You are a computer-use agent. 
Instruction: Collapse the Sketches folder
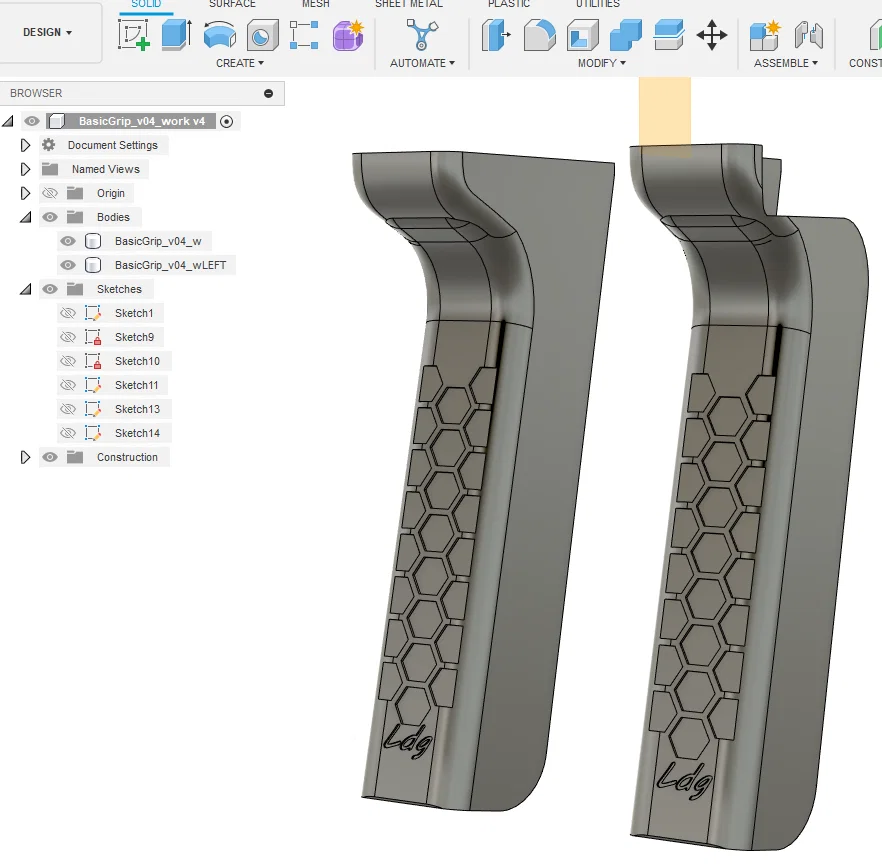pyautogui.click(x=25, y=290)
